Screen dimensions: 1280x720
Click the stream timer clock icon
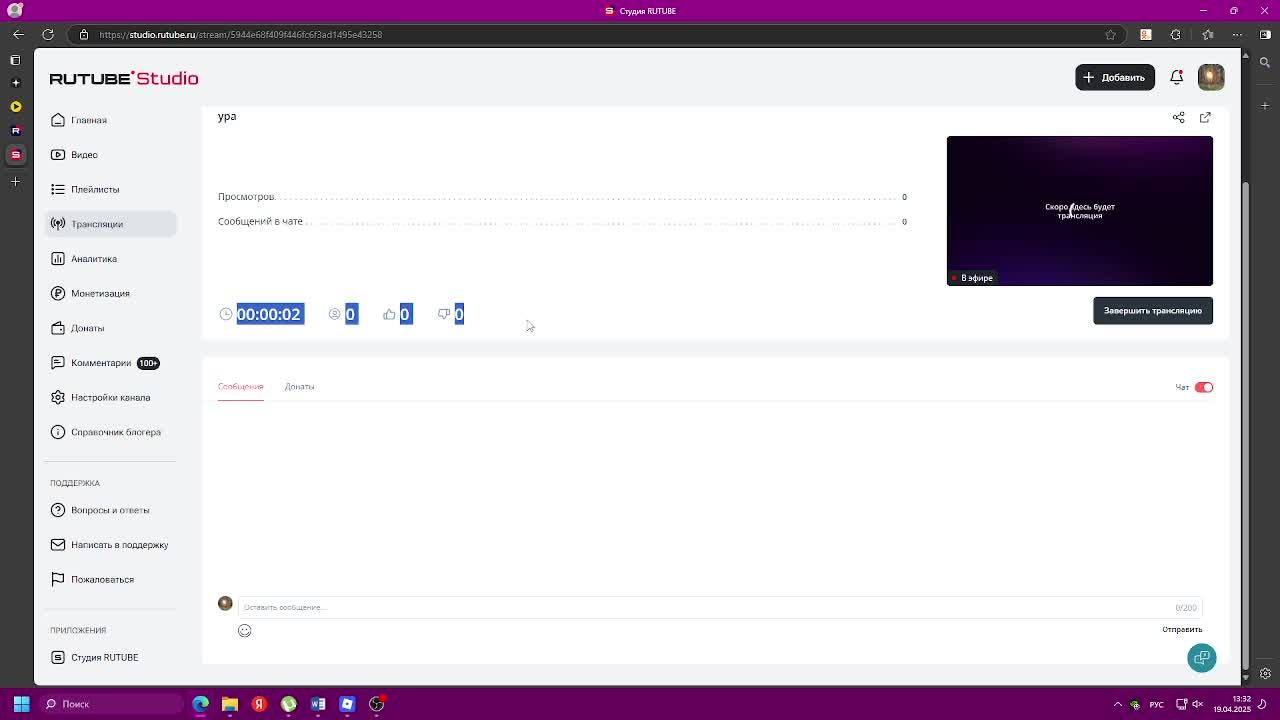[226, 314]
